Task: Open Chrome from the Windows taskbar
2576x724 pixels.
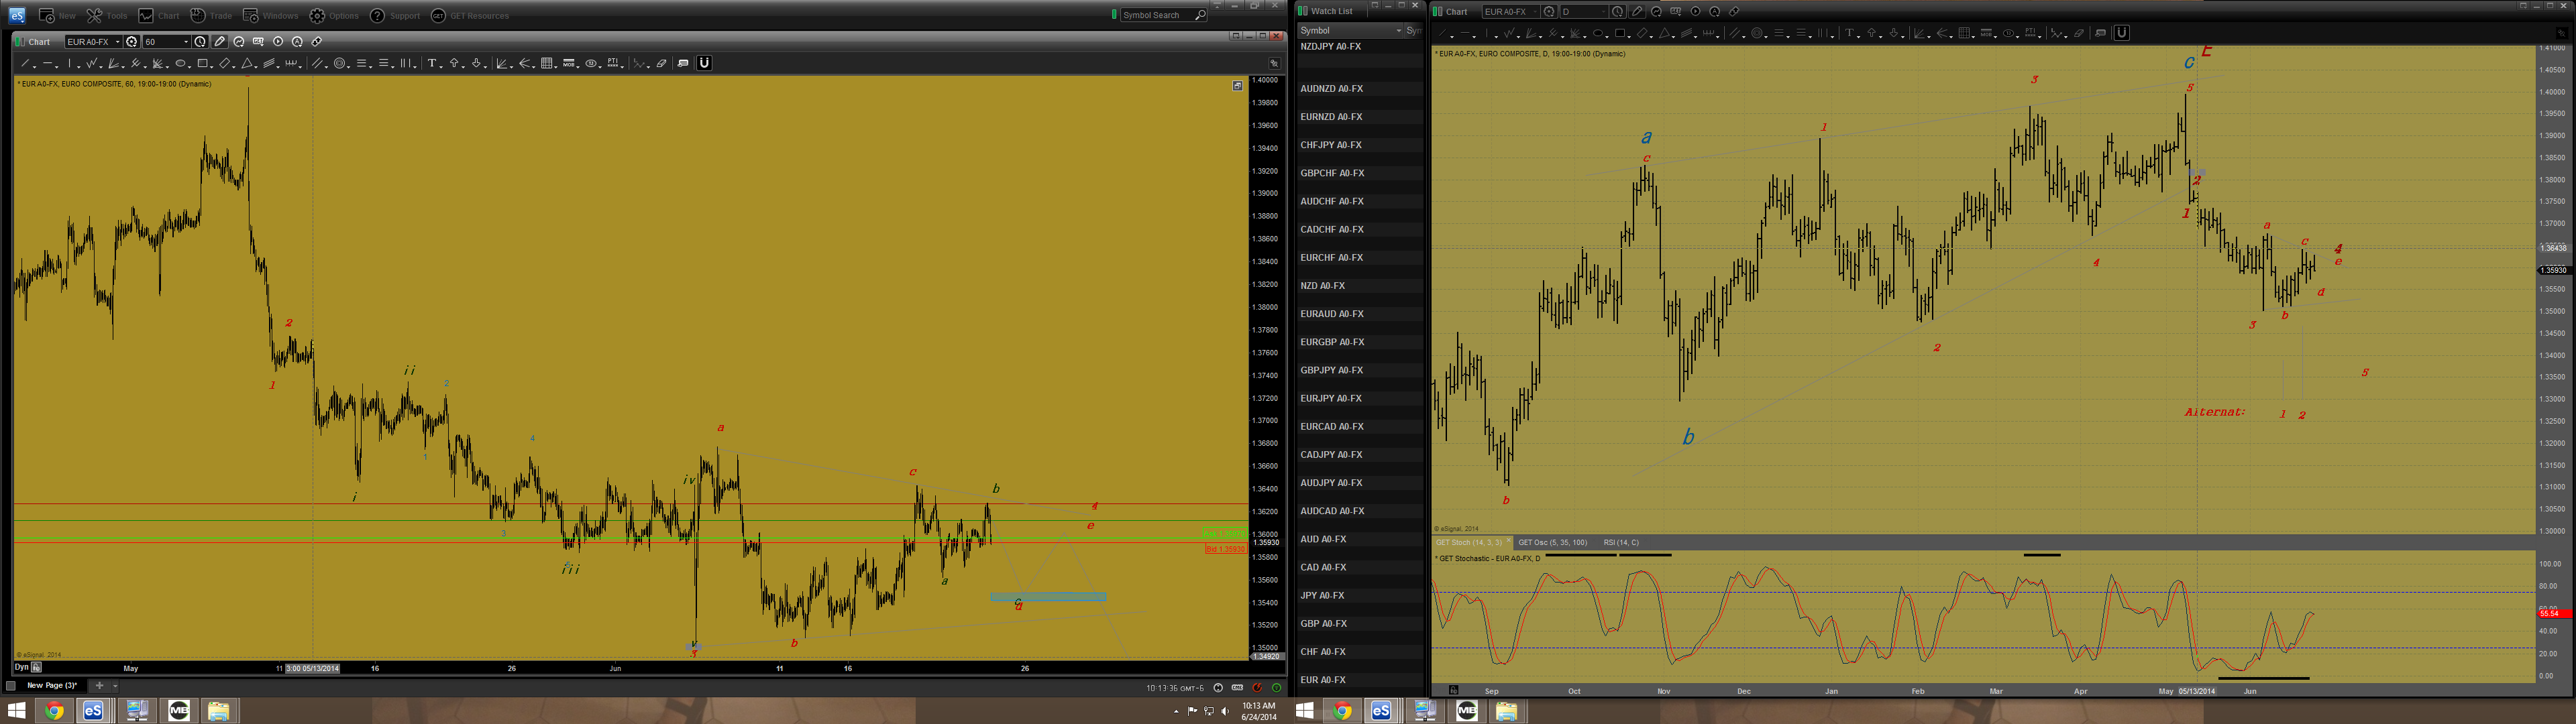Action: click(x=54, y=711)
